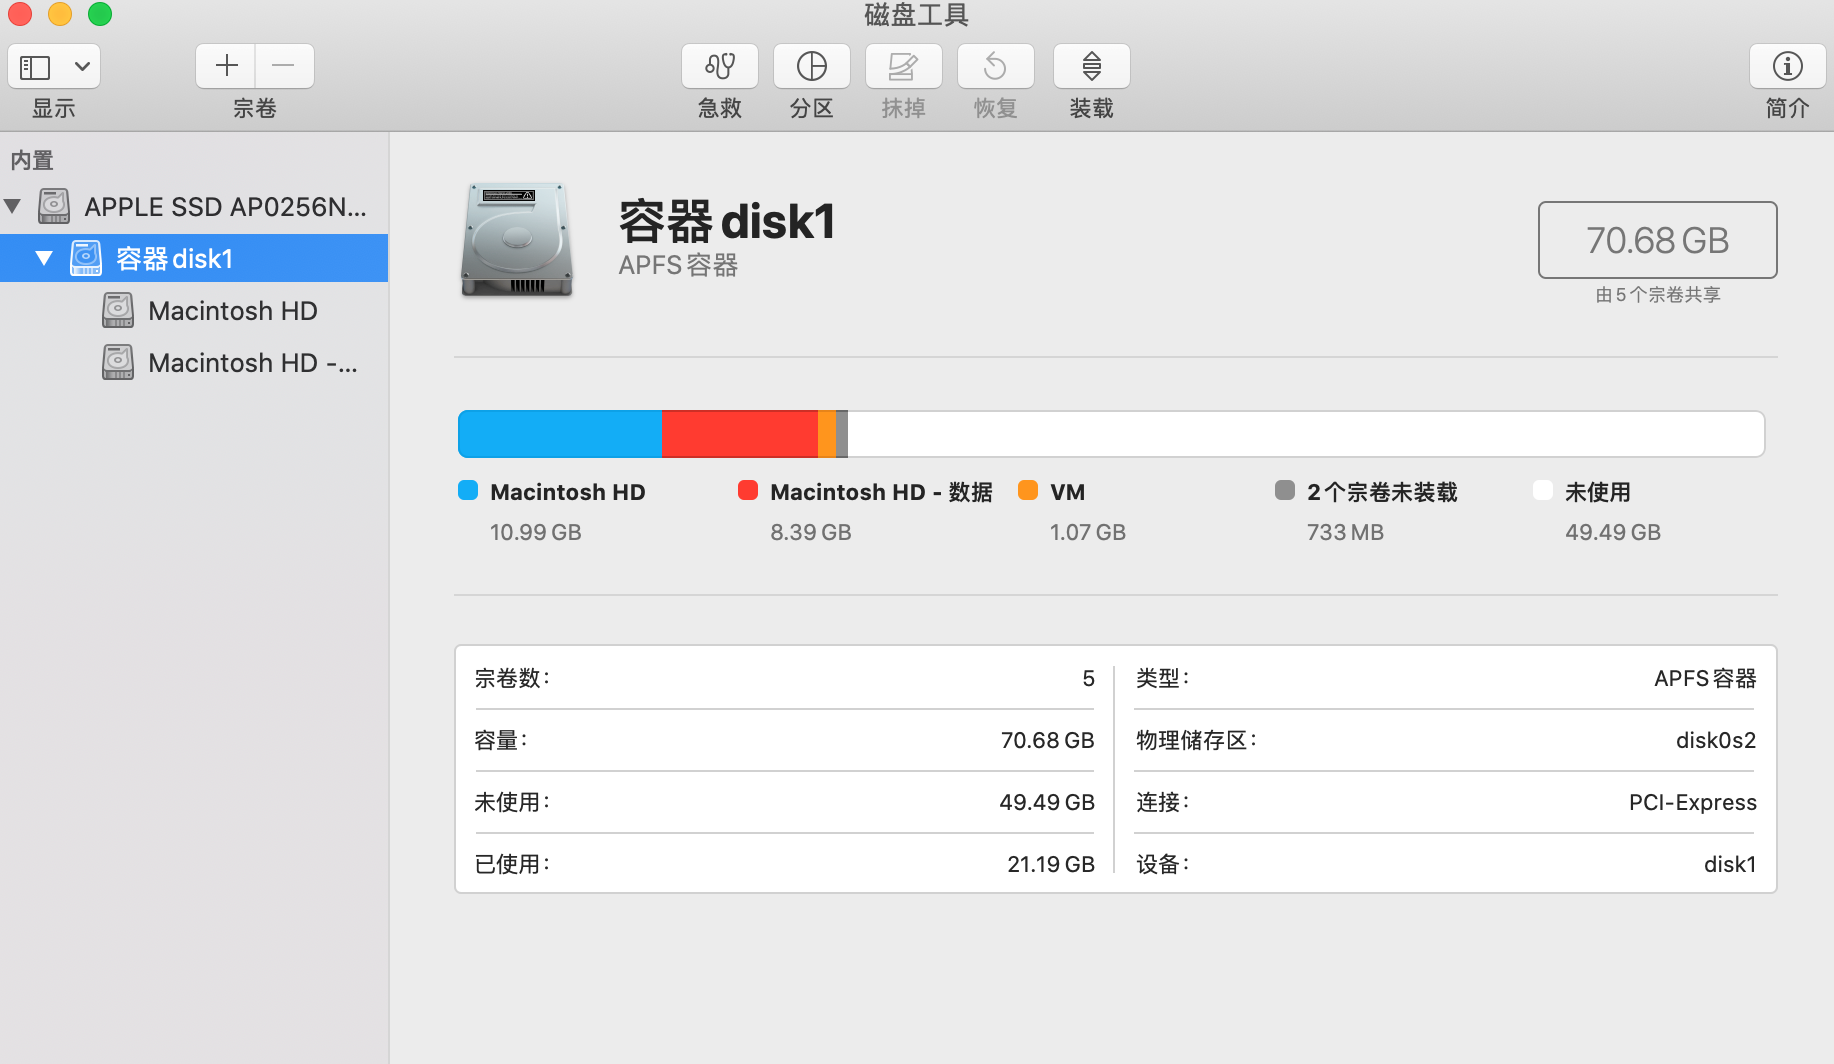Add a volume with the plus button
The height and width of the screenshot is (1064, 1834).
coord(226,67)
